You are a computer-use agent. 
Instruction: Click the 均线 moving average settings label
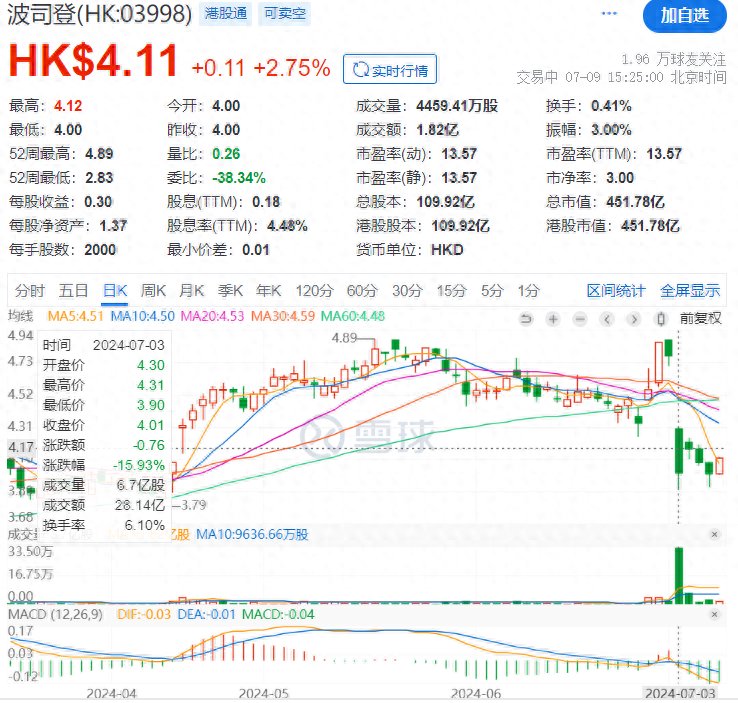pos(19,318)
